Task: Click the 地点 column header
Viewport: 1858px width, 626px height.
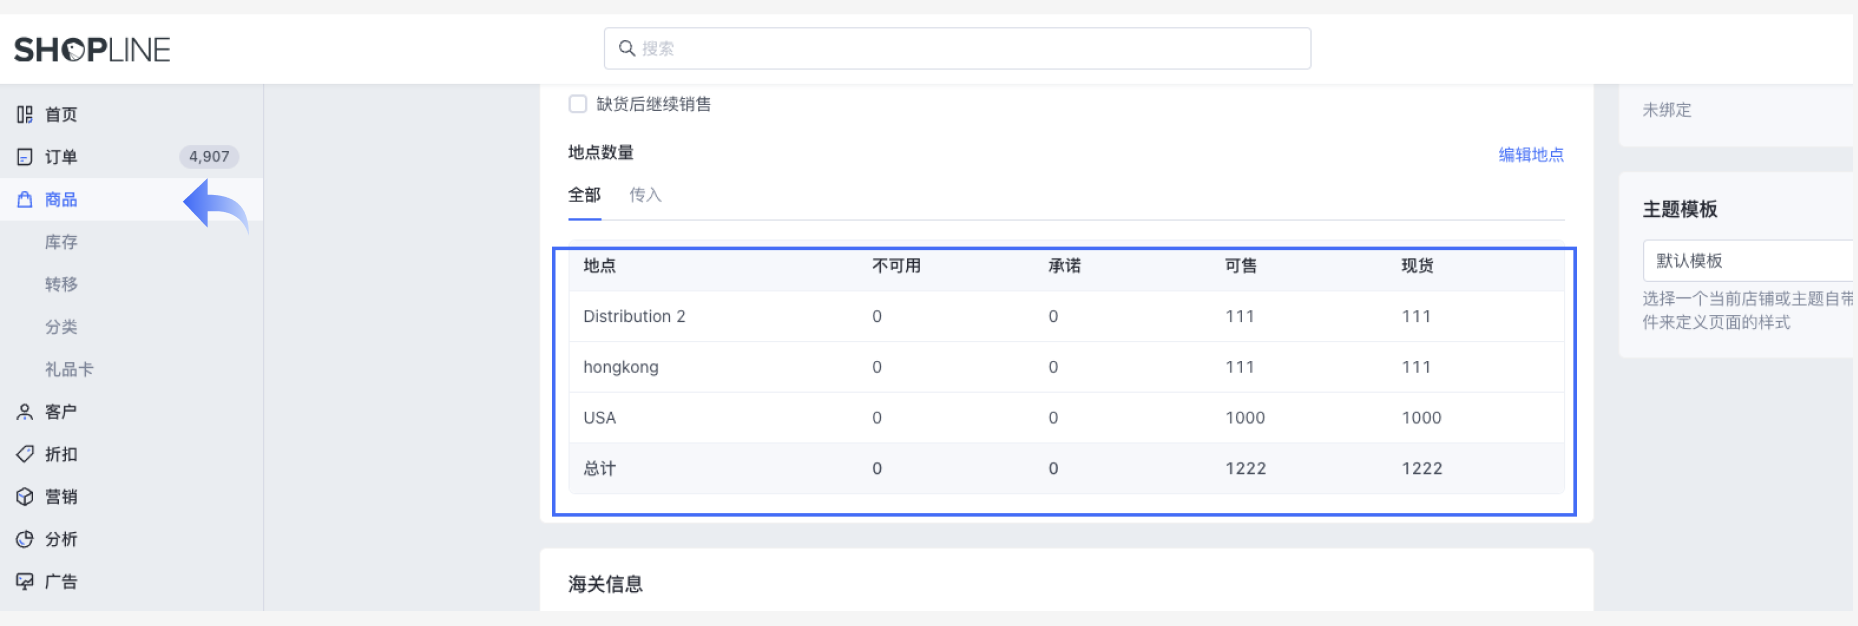Action: tap(599, 265)
